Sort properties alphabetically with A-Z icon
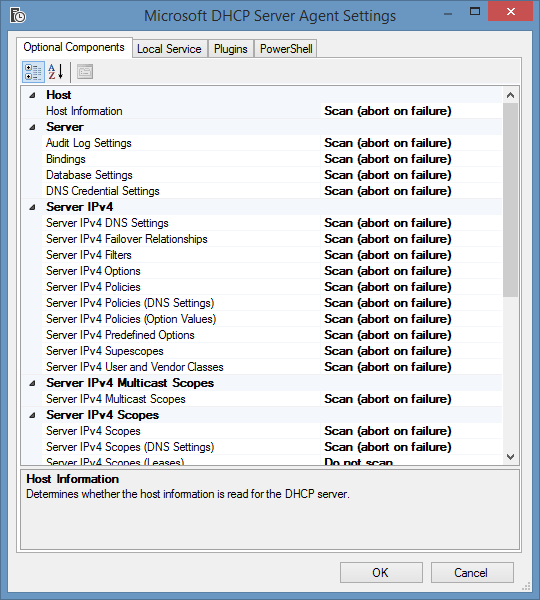Image resolution: width=540 pixels, height=600 pixels. point(56,72)
